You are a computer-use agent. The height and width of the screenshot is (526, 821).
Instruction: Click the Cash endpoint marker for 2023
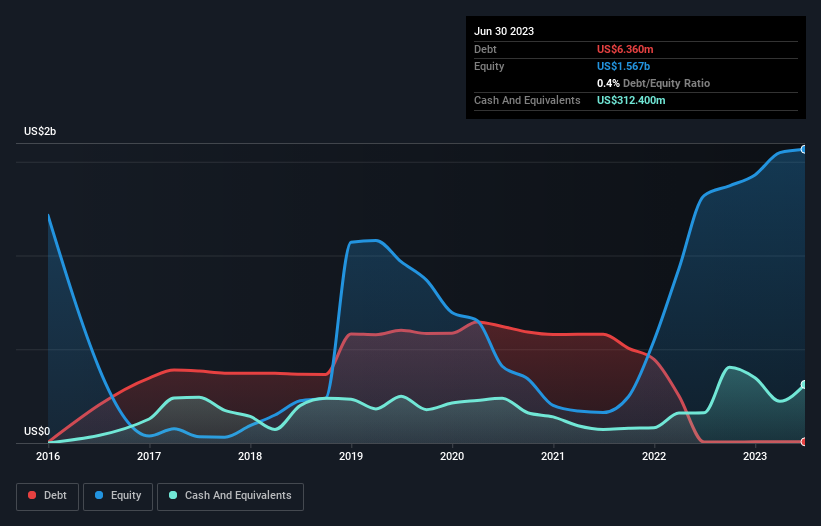(x=804, y=385)
